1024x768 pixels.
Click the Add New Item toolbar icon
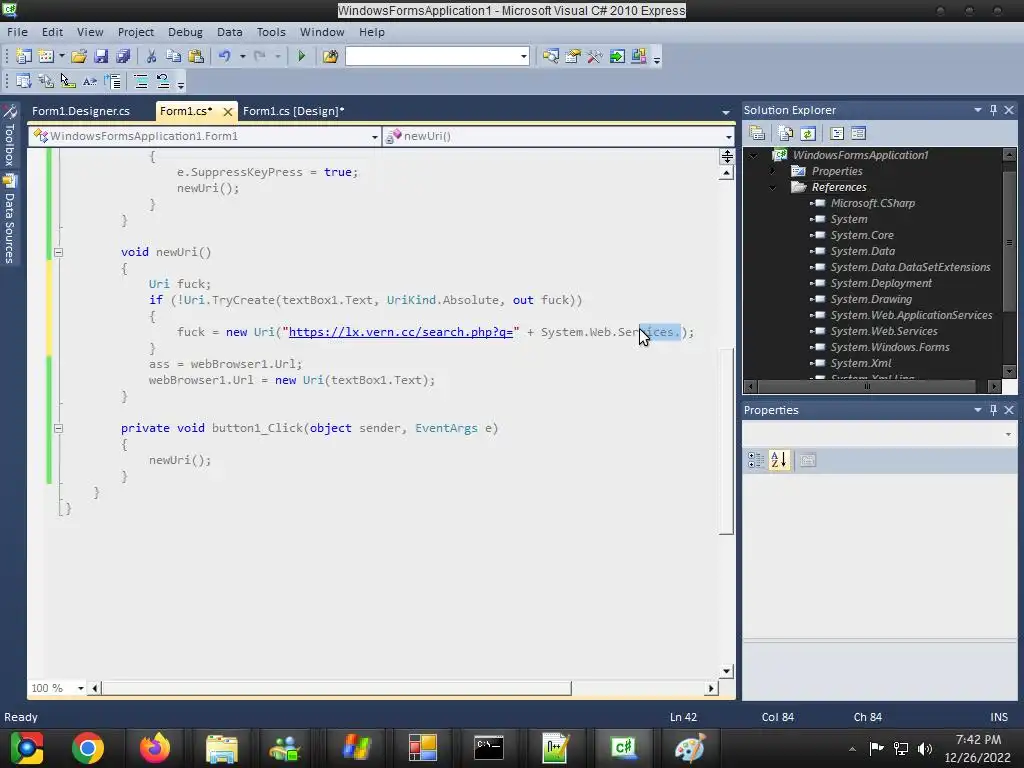tap(46, 56)
